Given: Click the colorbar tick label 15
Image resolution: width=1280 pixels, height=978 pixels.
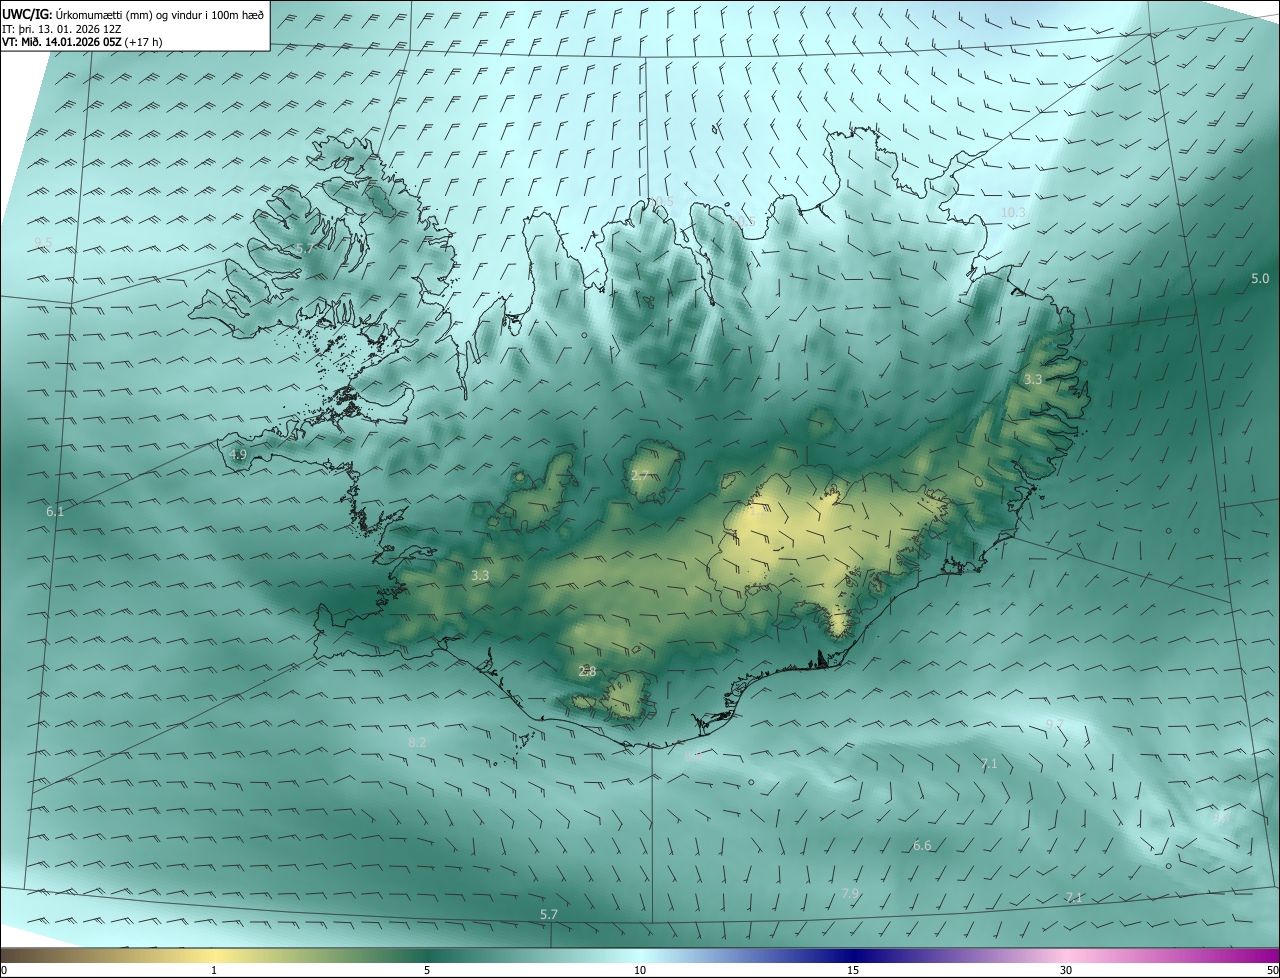Looking at the screenshot, I should (x=853, y=970).
